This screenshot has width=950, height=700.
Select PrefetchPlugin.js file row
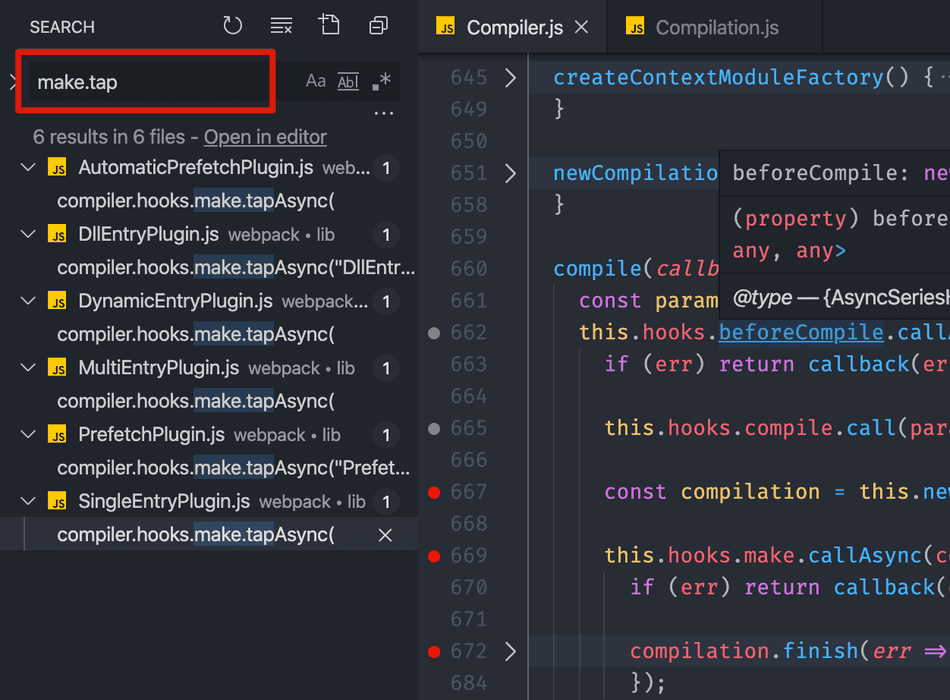pos(209,435)
